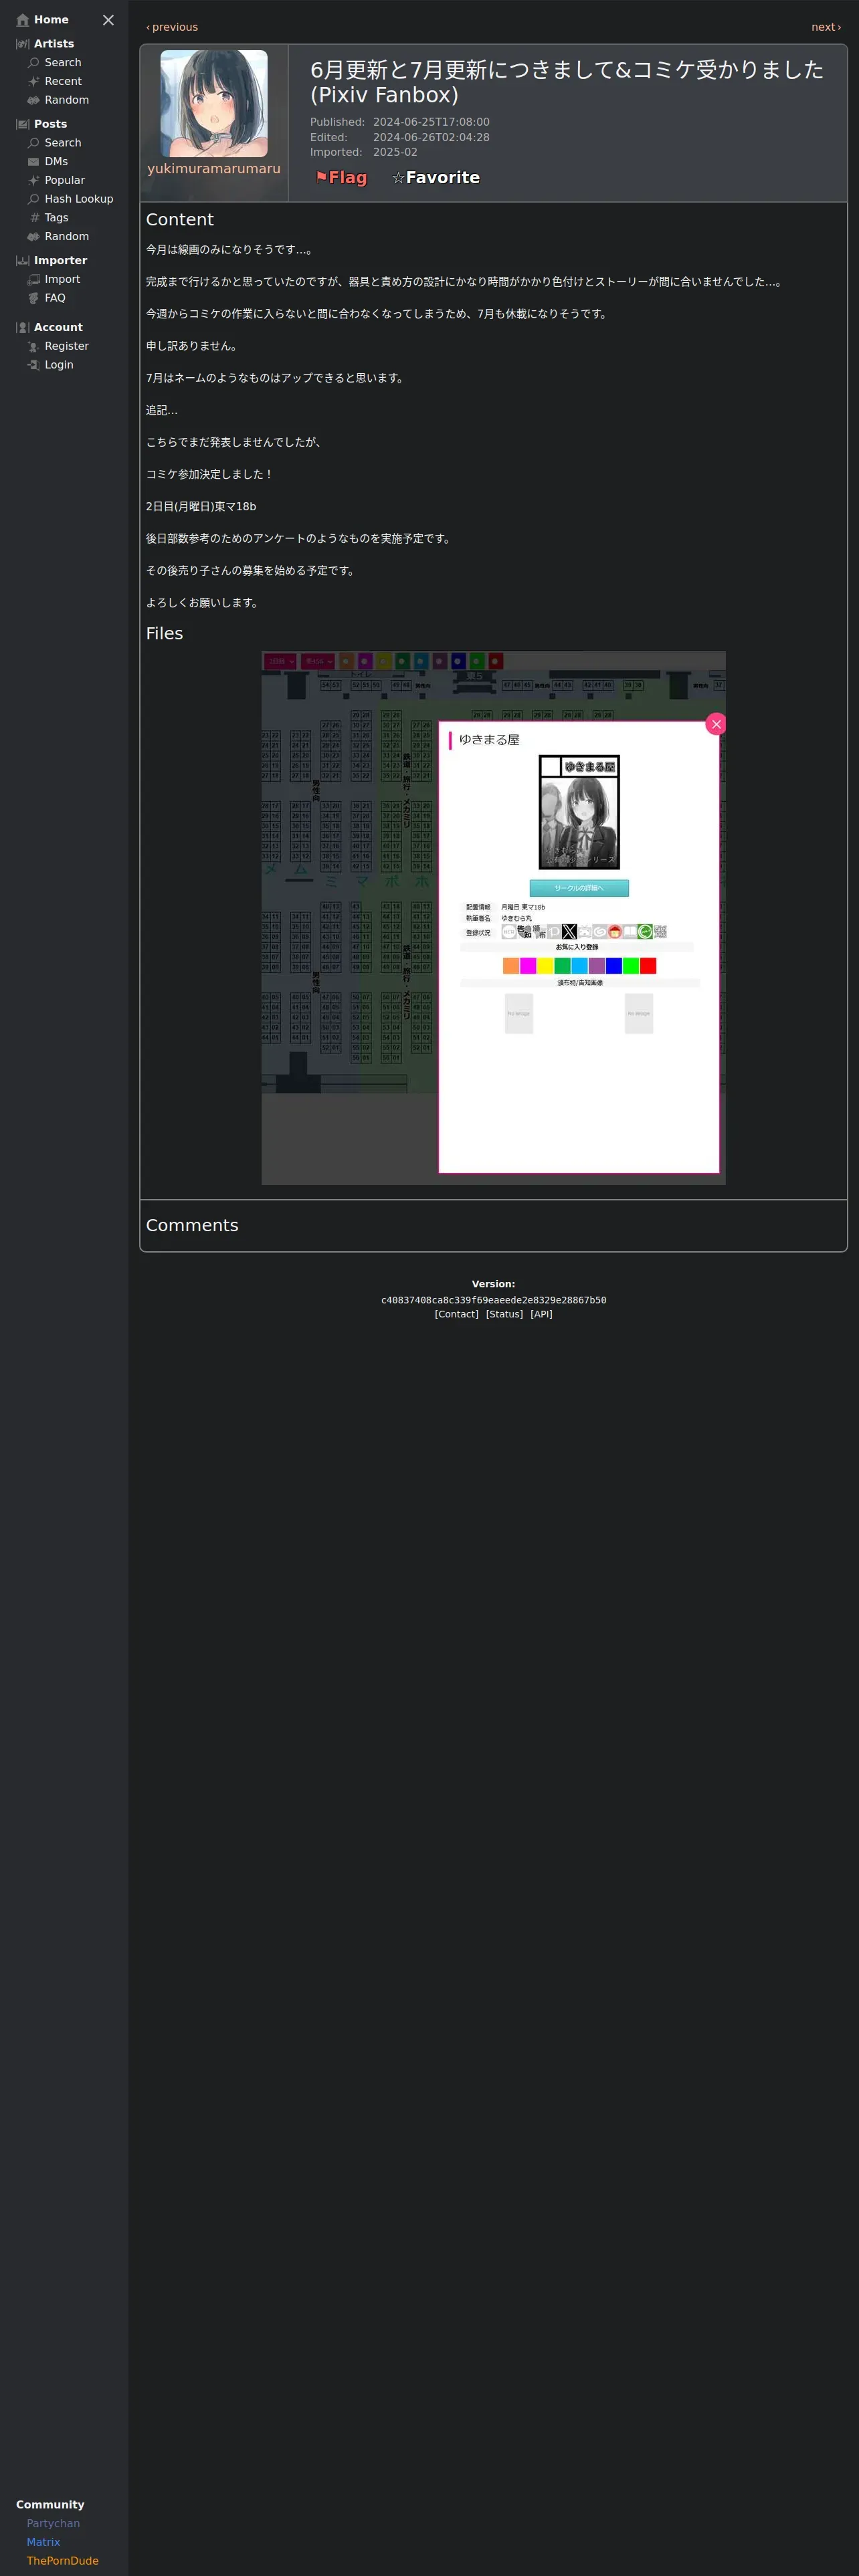
Task: Click the Posts section header icon
Action: coord(22,124)
